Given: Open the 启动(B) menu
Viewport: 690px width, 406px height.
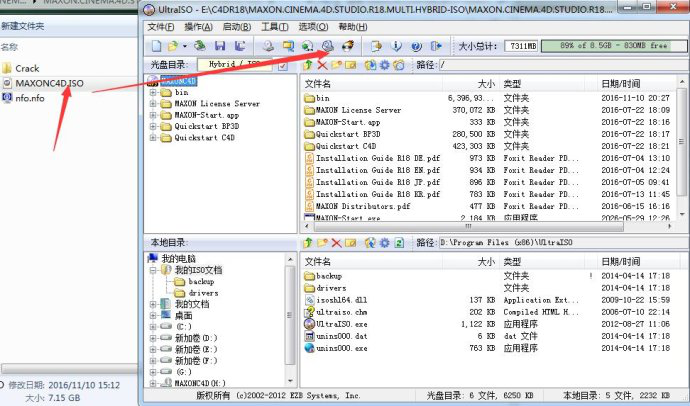Looking at the screenshot, I should (237, 27).
